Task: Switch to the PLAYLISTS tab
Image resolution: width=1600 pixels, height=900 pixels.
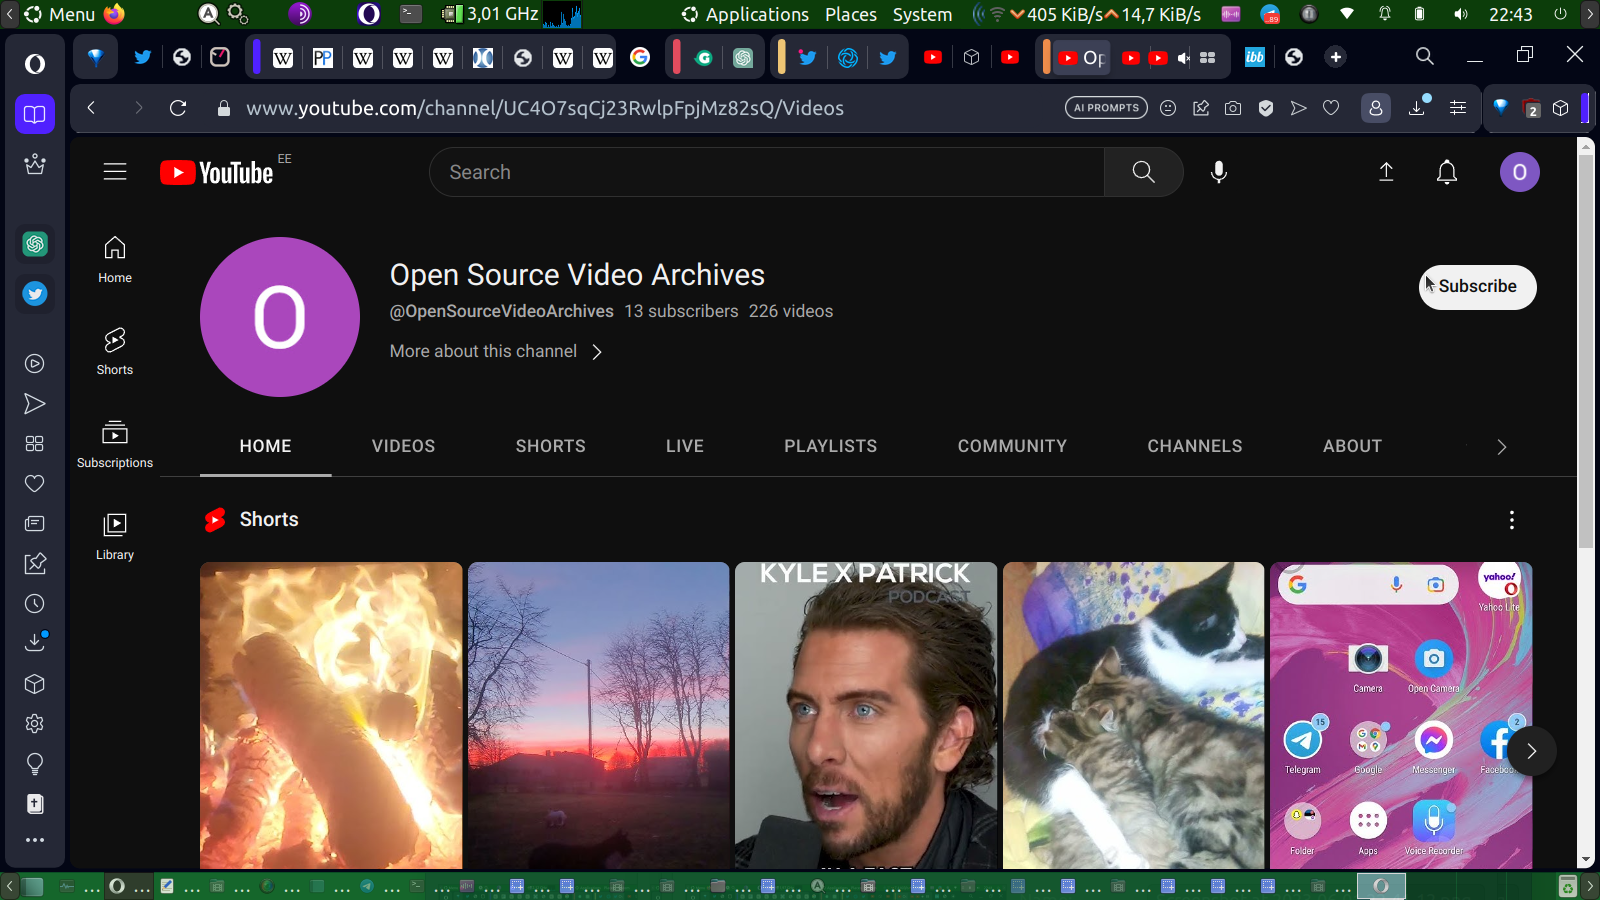Action: 830,446
